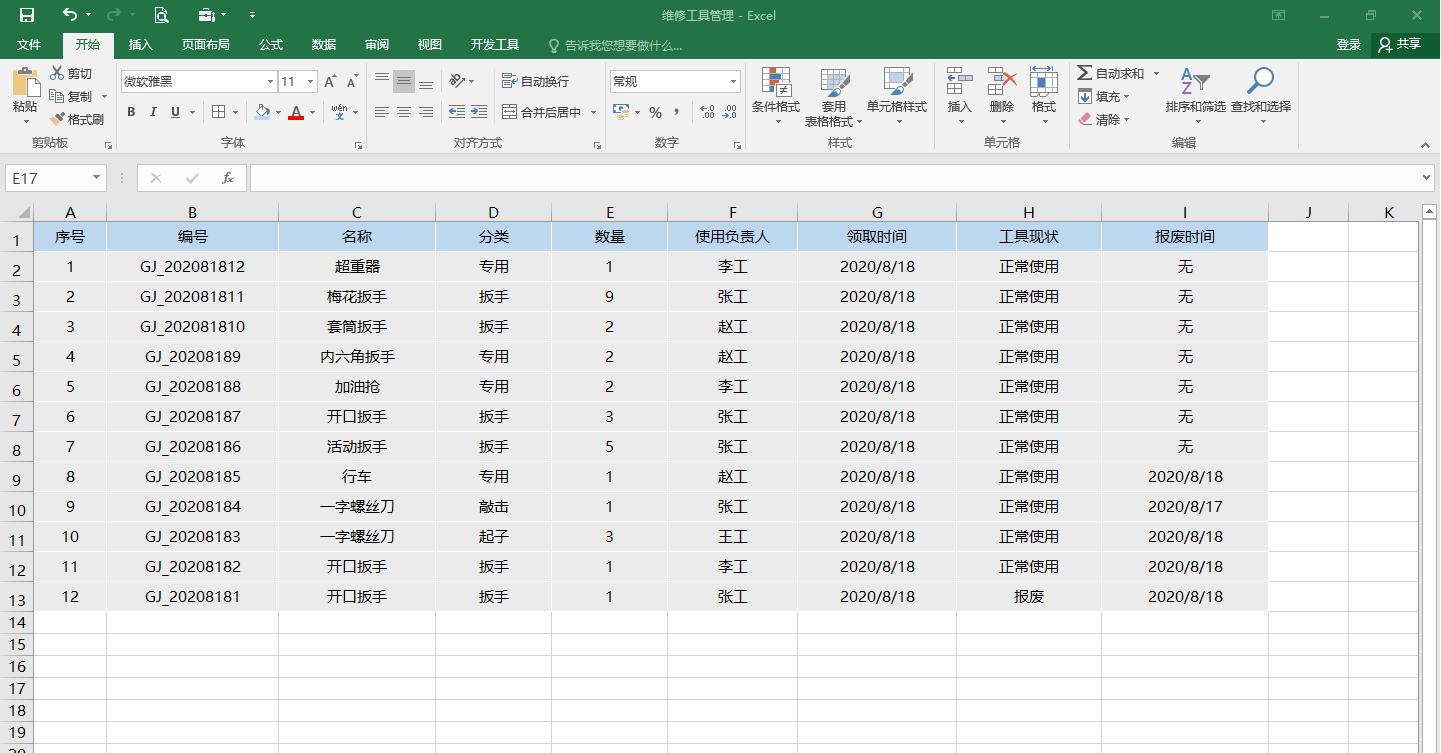Apply bold formatting with the B icon
The height and width of the screenshot is (753, 1441).
tap(130, 111)
